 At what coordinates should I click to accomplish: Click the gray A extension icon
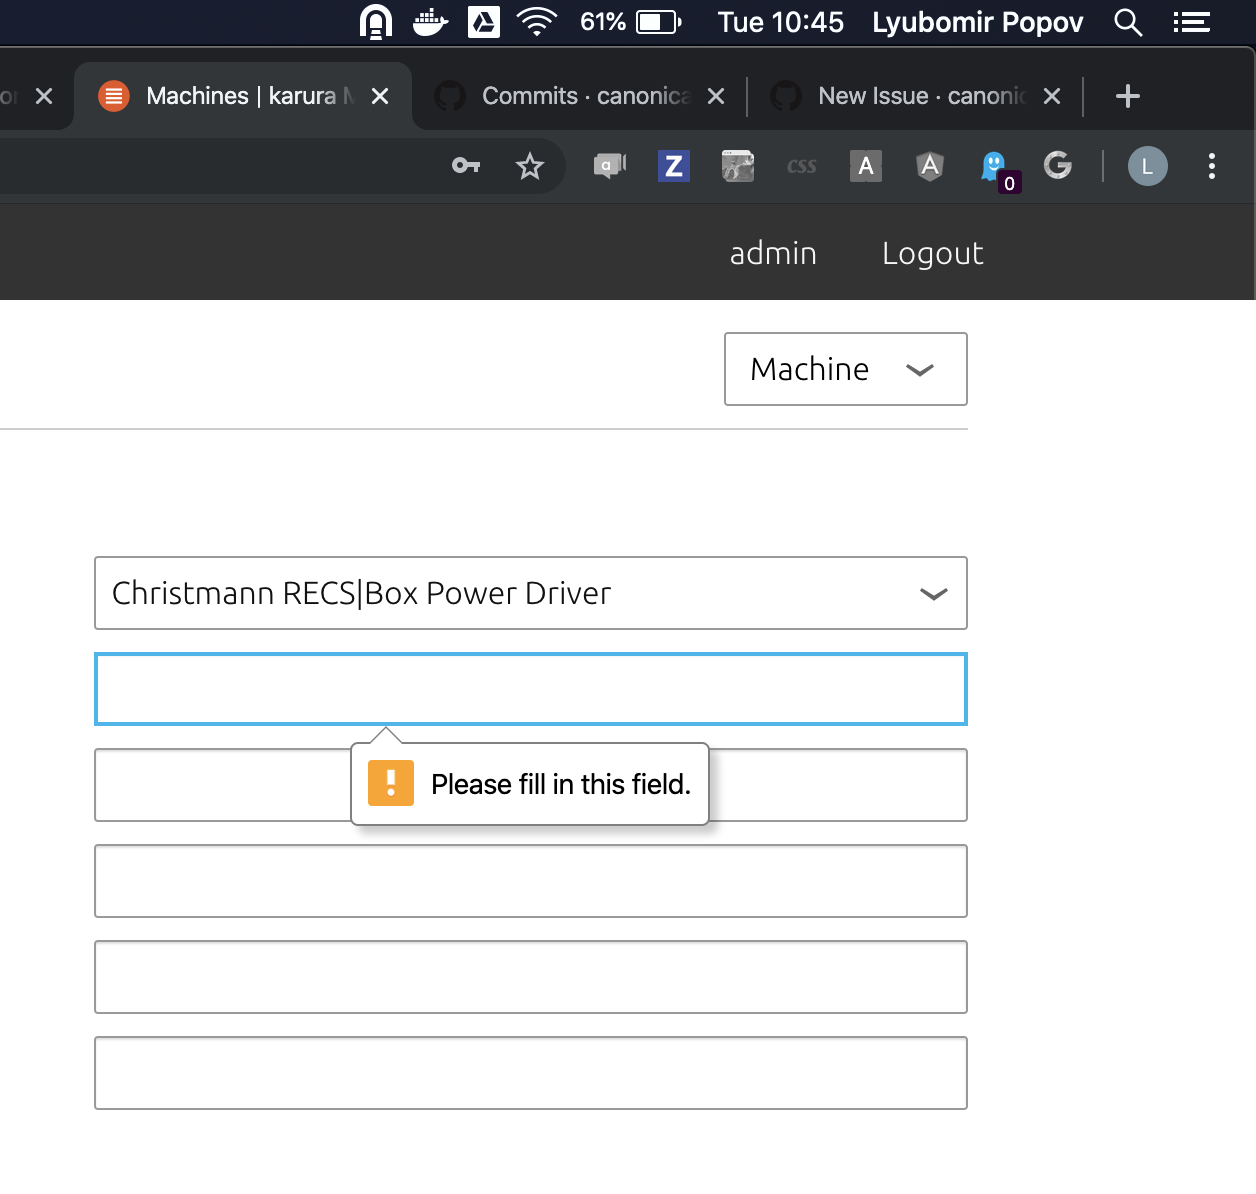866,167
